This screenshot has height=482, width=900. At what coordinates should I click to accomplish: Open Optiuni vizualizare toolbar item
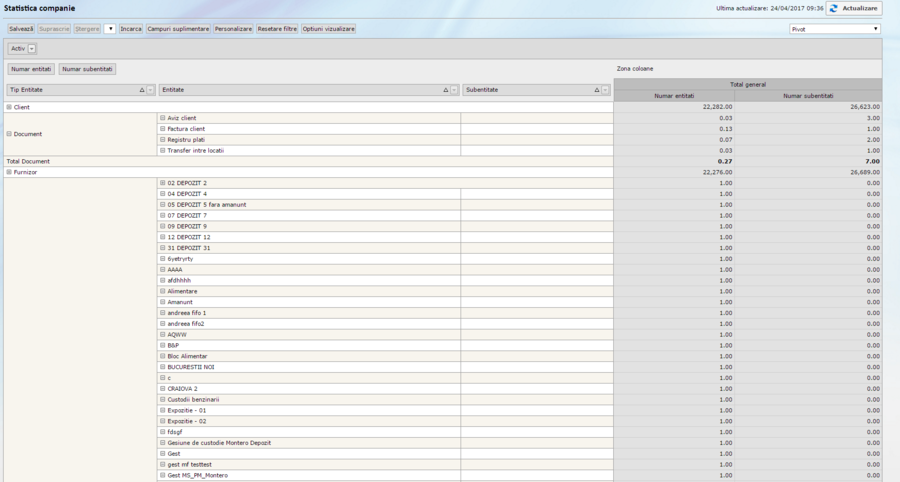pos(328,29)
